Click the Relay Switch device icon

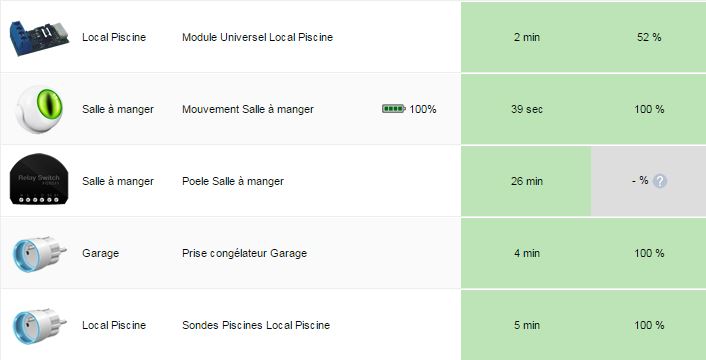click(x=39, y=179)
